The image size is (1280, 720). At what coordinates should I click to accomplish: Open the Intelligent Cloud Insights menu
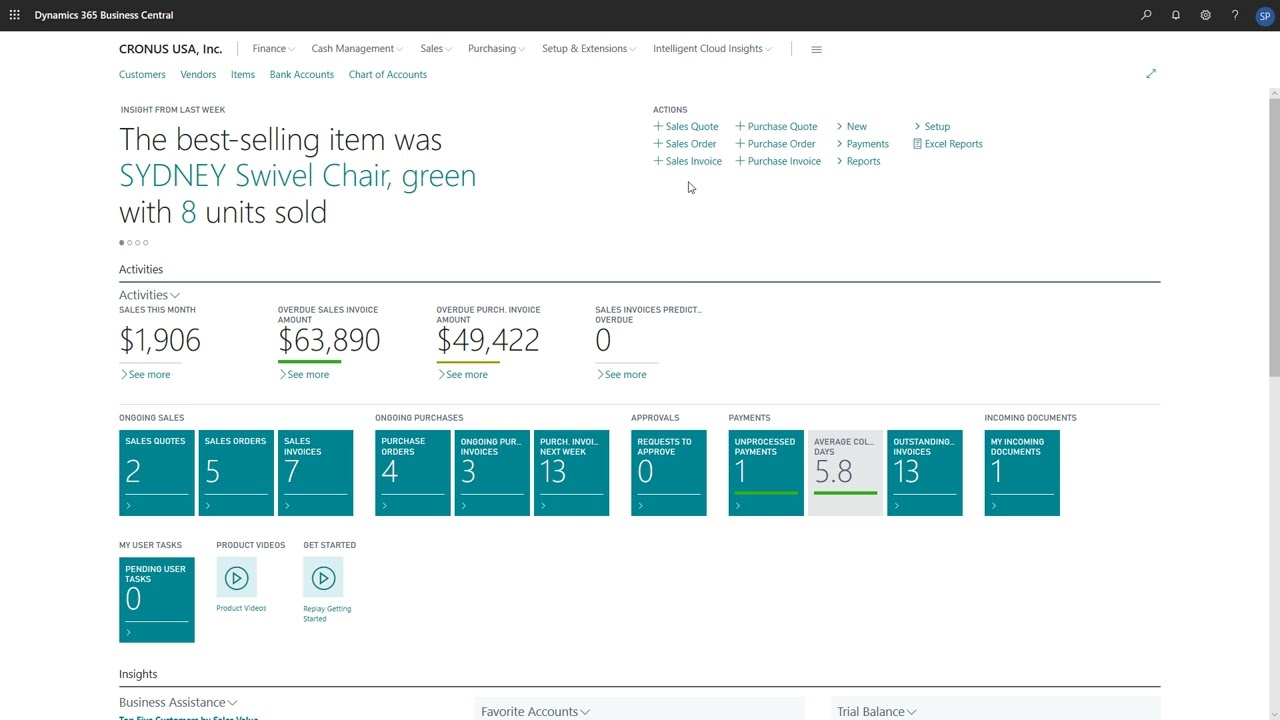coord(712,49)
